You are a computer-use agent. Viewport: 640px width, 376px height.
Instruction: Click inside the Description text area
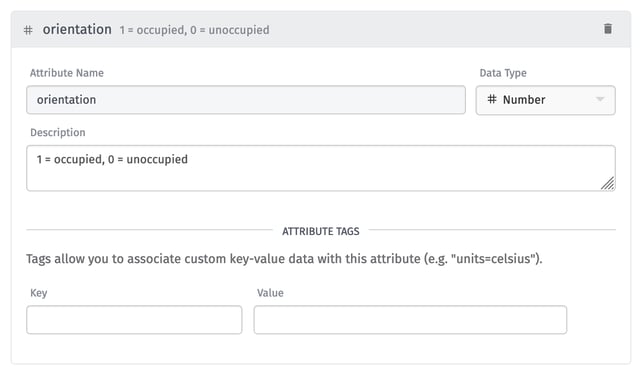click(x=321, y=168)
